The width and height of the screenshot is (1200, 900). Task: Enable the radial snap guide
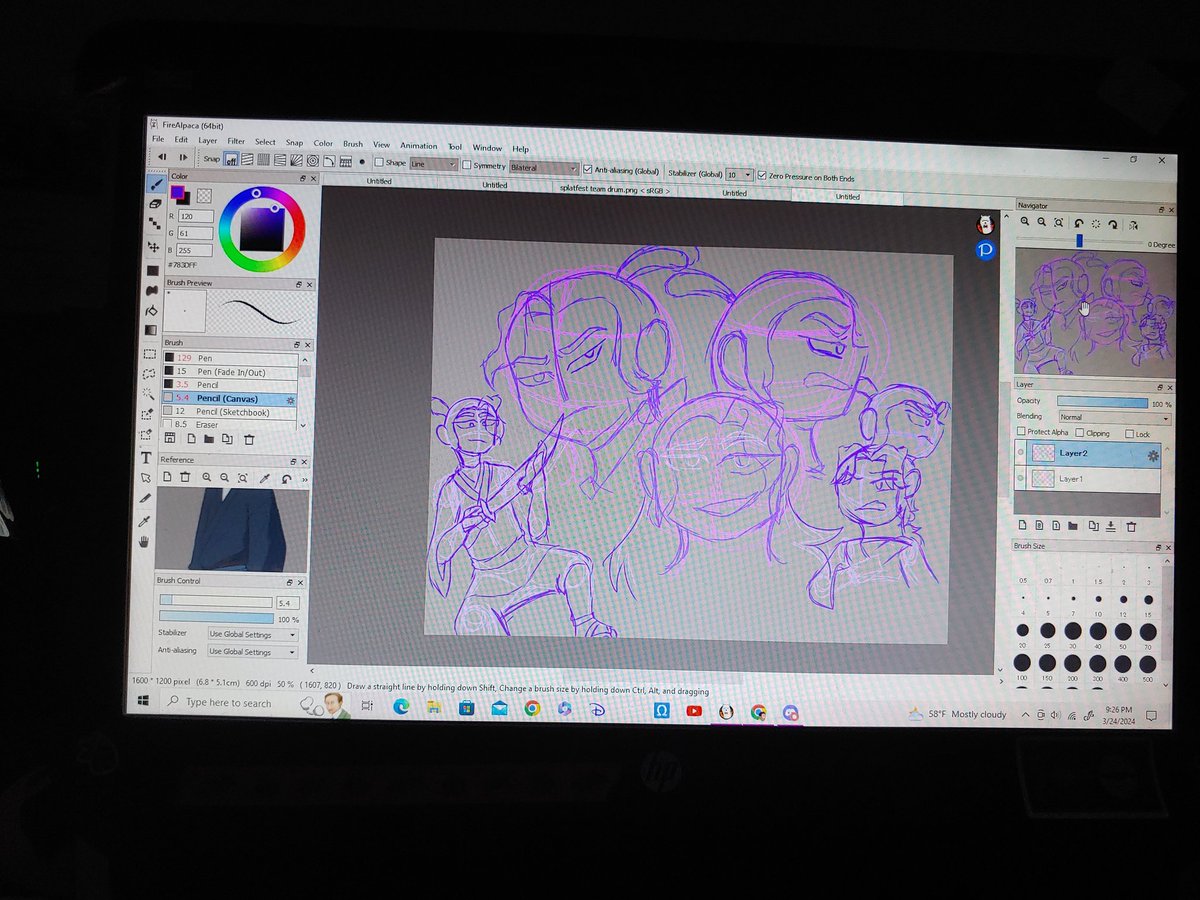[x=297, y=160]
